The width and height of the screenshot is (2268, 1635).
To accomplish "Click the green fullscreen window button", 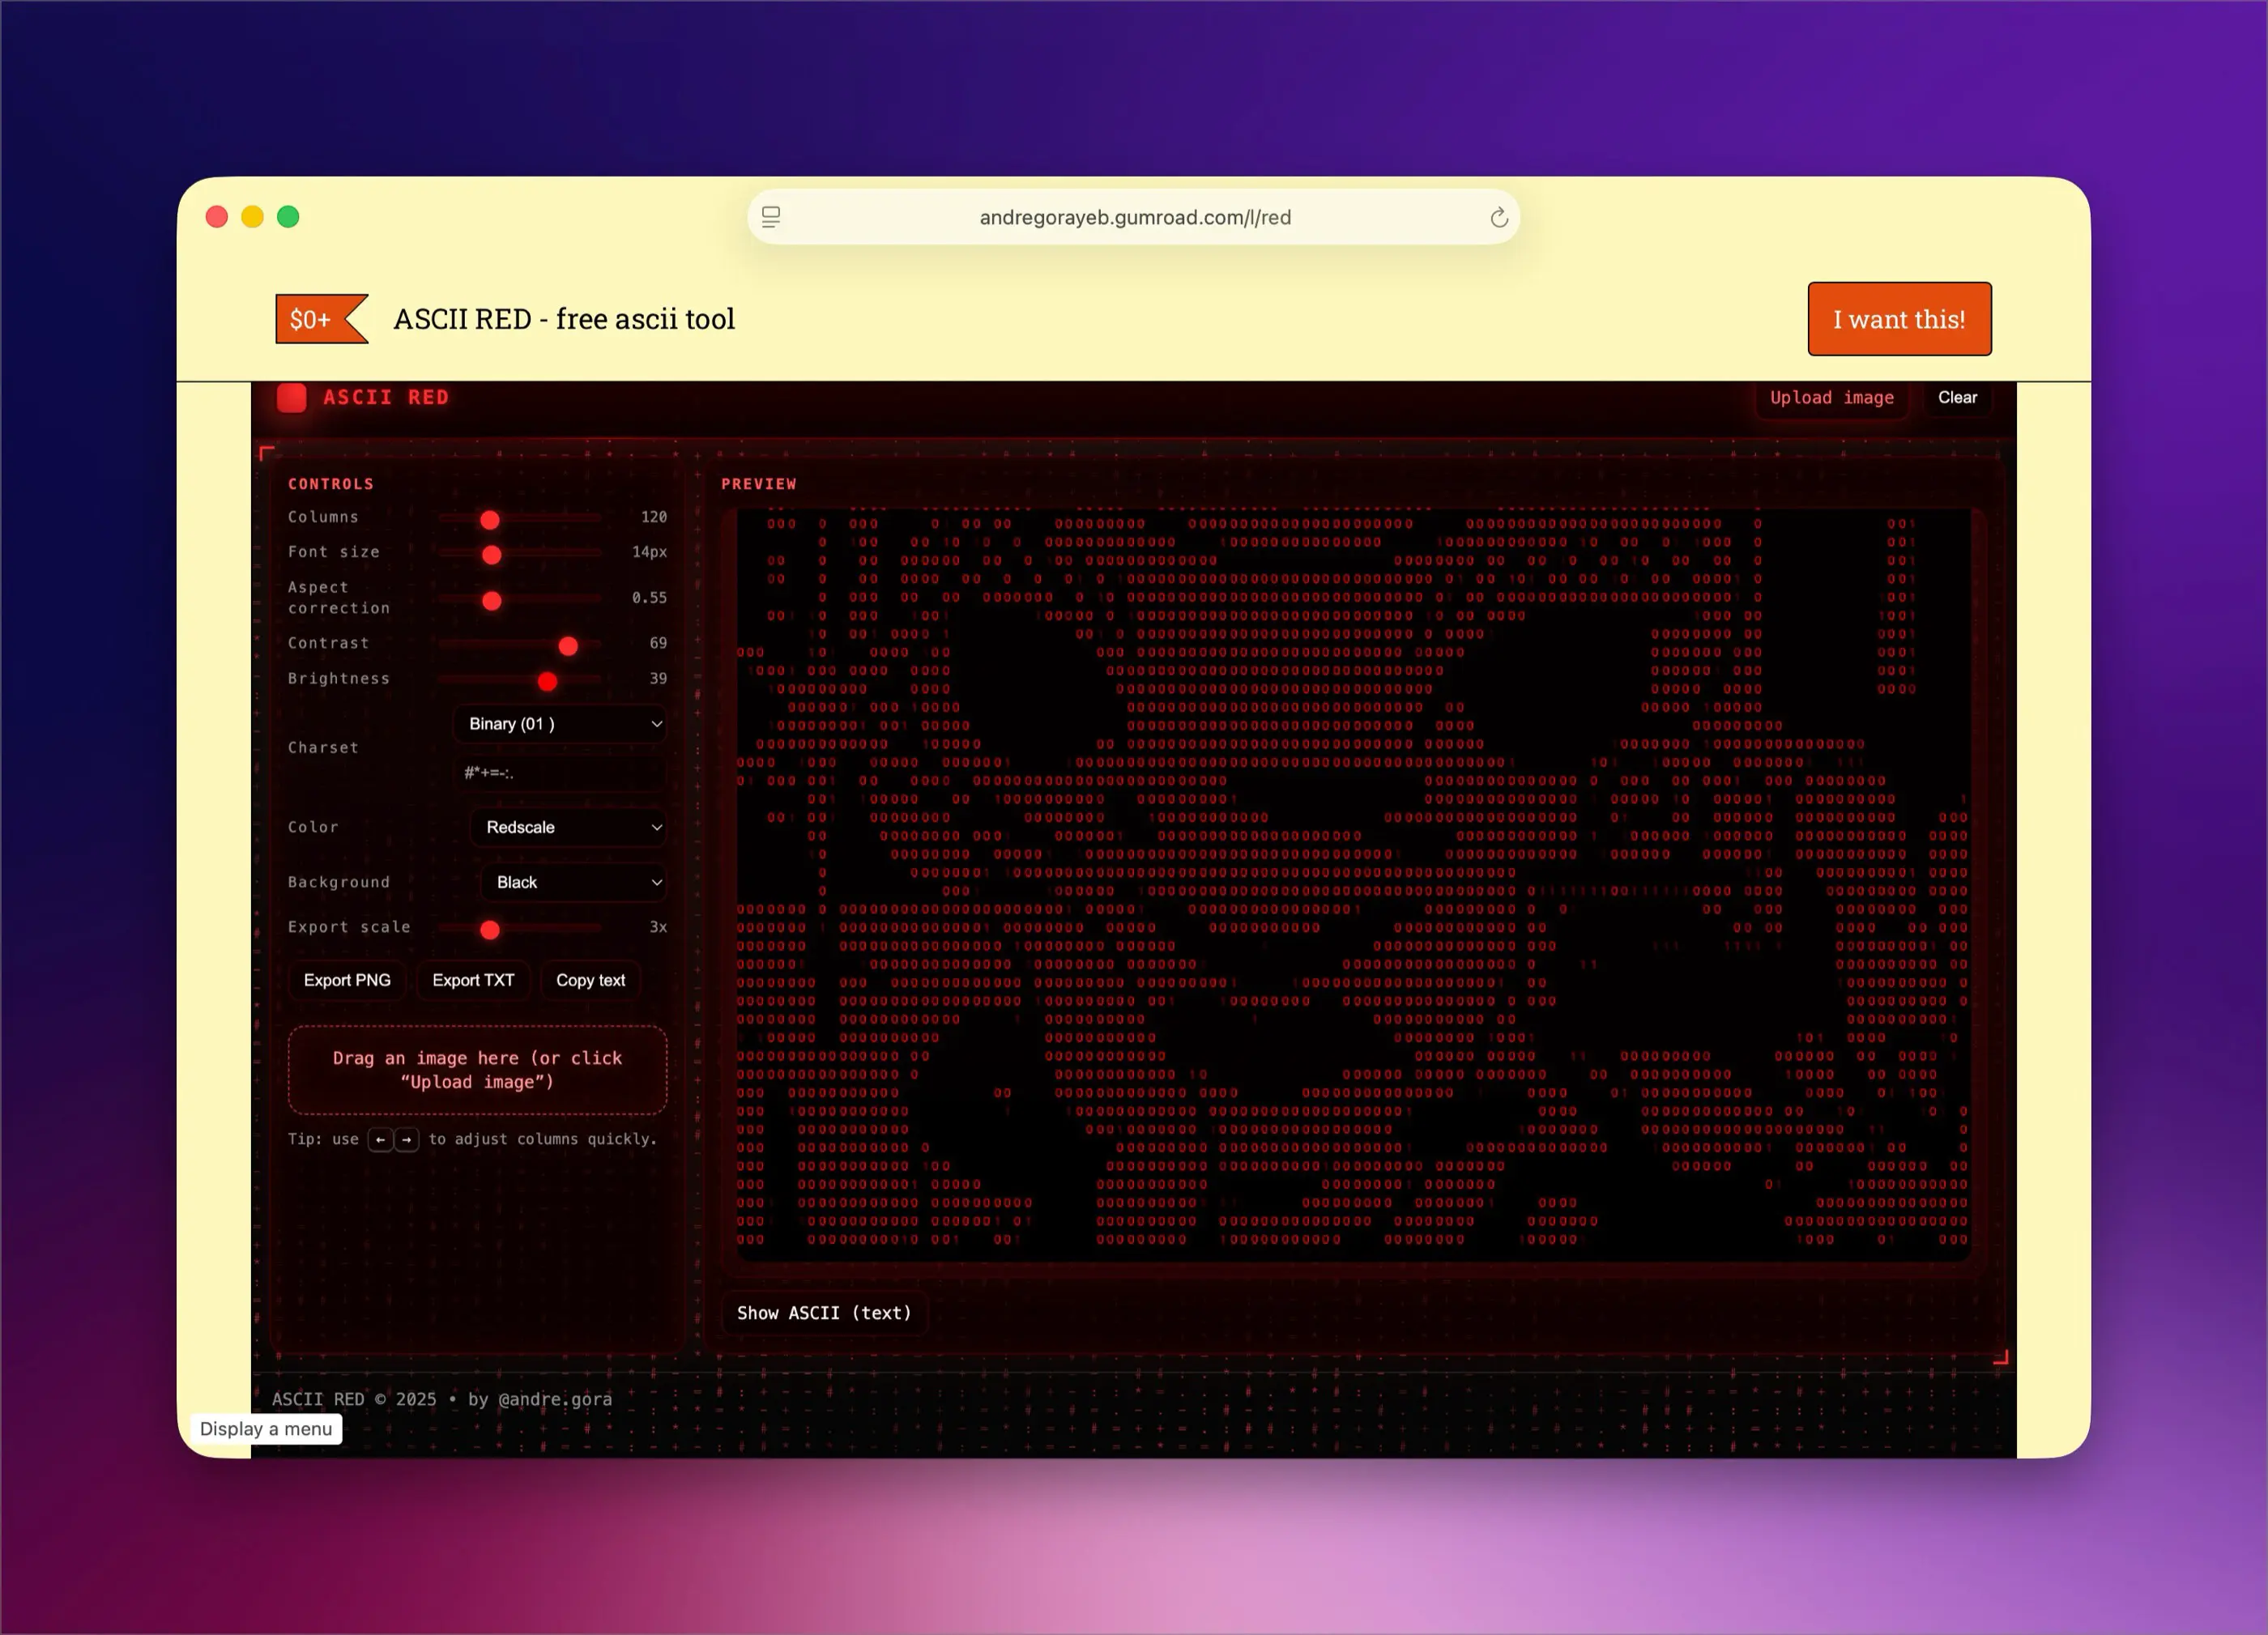I will pos(288,217).
